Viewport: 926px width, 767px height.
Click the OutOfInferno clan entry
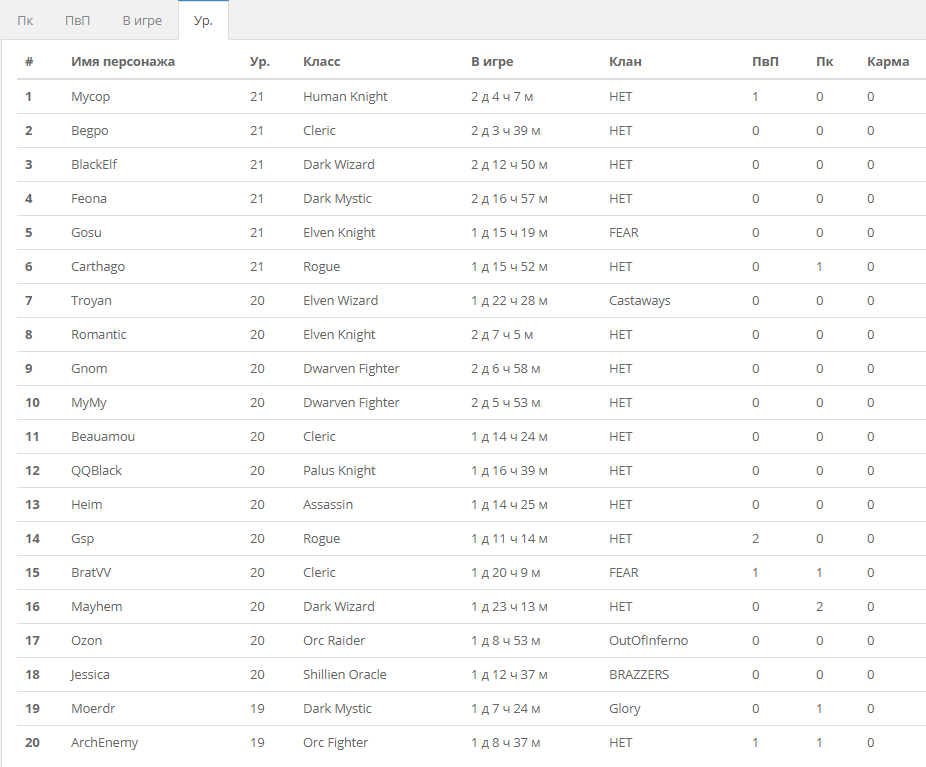pyautogui.click(x=648, y=641)
